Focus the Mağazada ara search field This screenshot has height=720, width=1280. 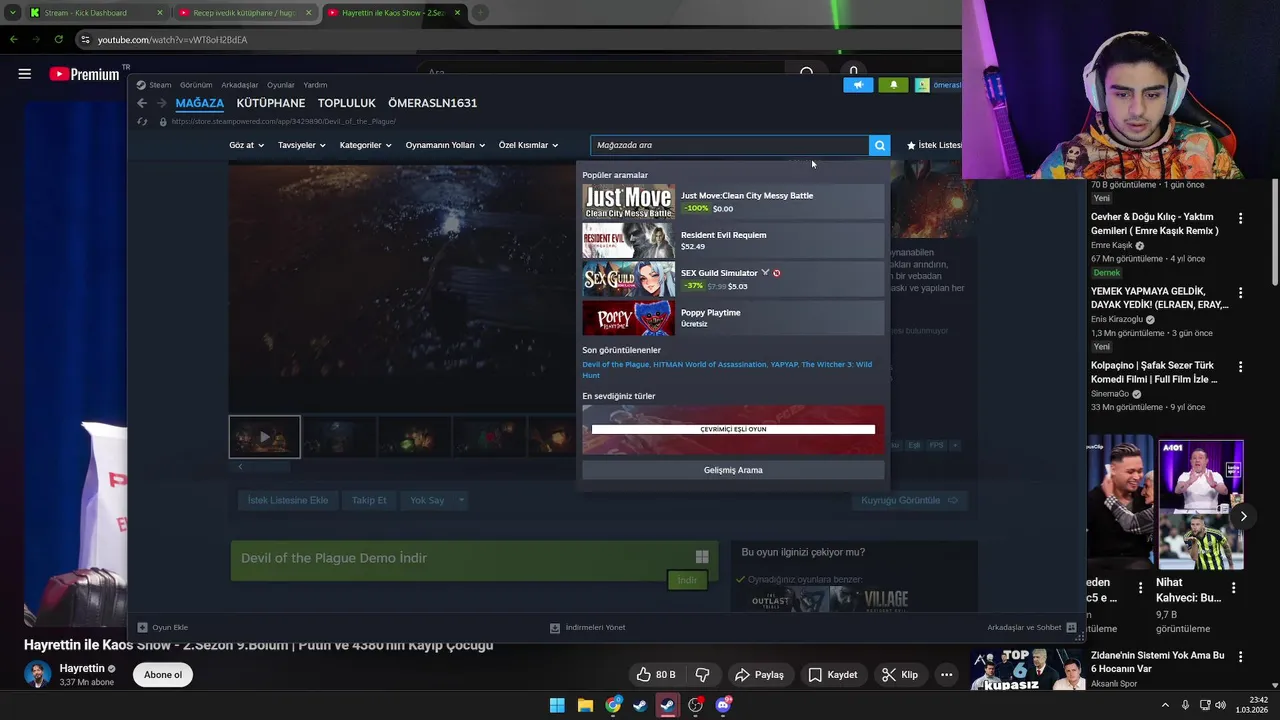(729, 145)
